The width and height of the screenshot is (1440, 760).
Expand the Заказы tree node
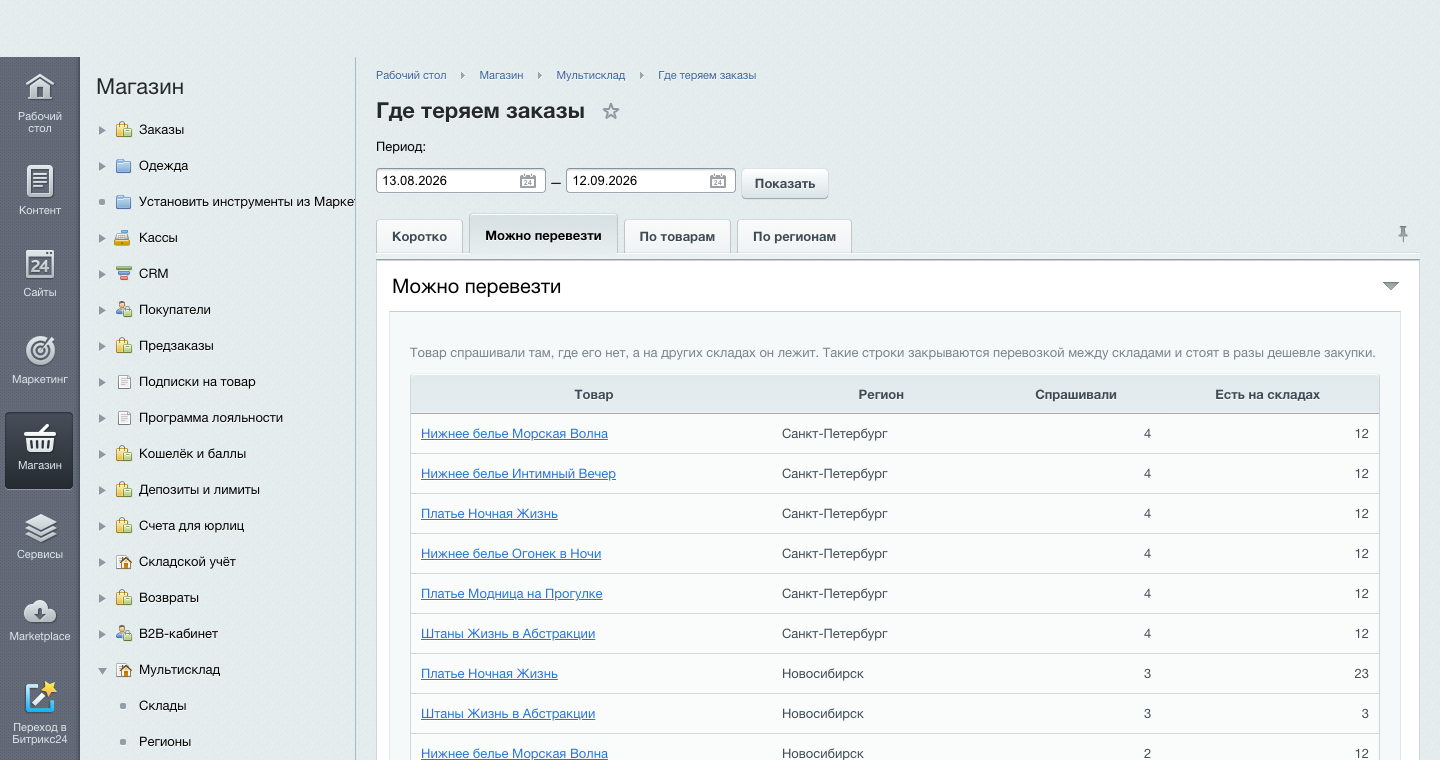(x=102, y=130)
